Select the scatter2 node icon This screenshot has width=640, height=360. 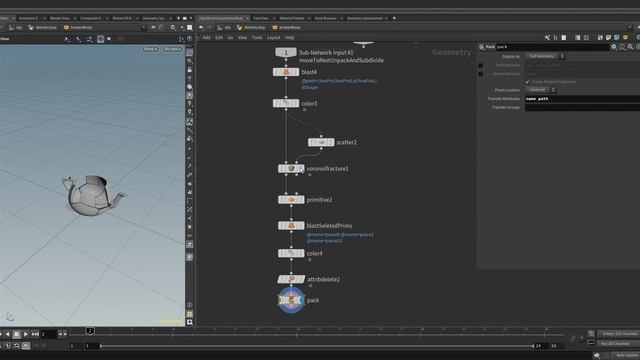(x=321, y=142)
